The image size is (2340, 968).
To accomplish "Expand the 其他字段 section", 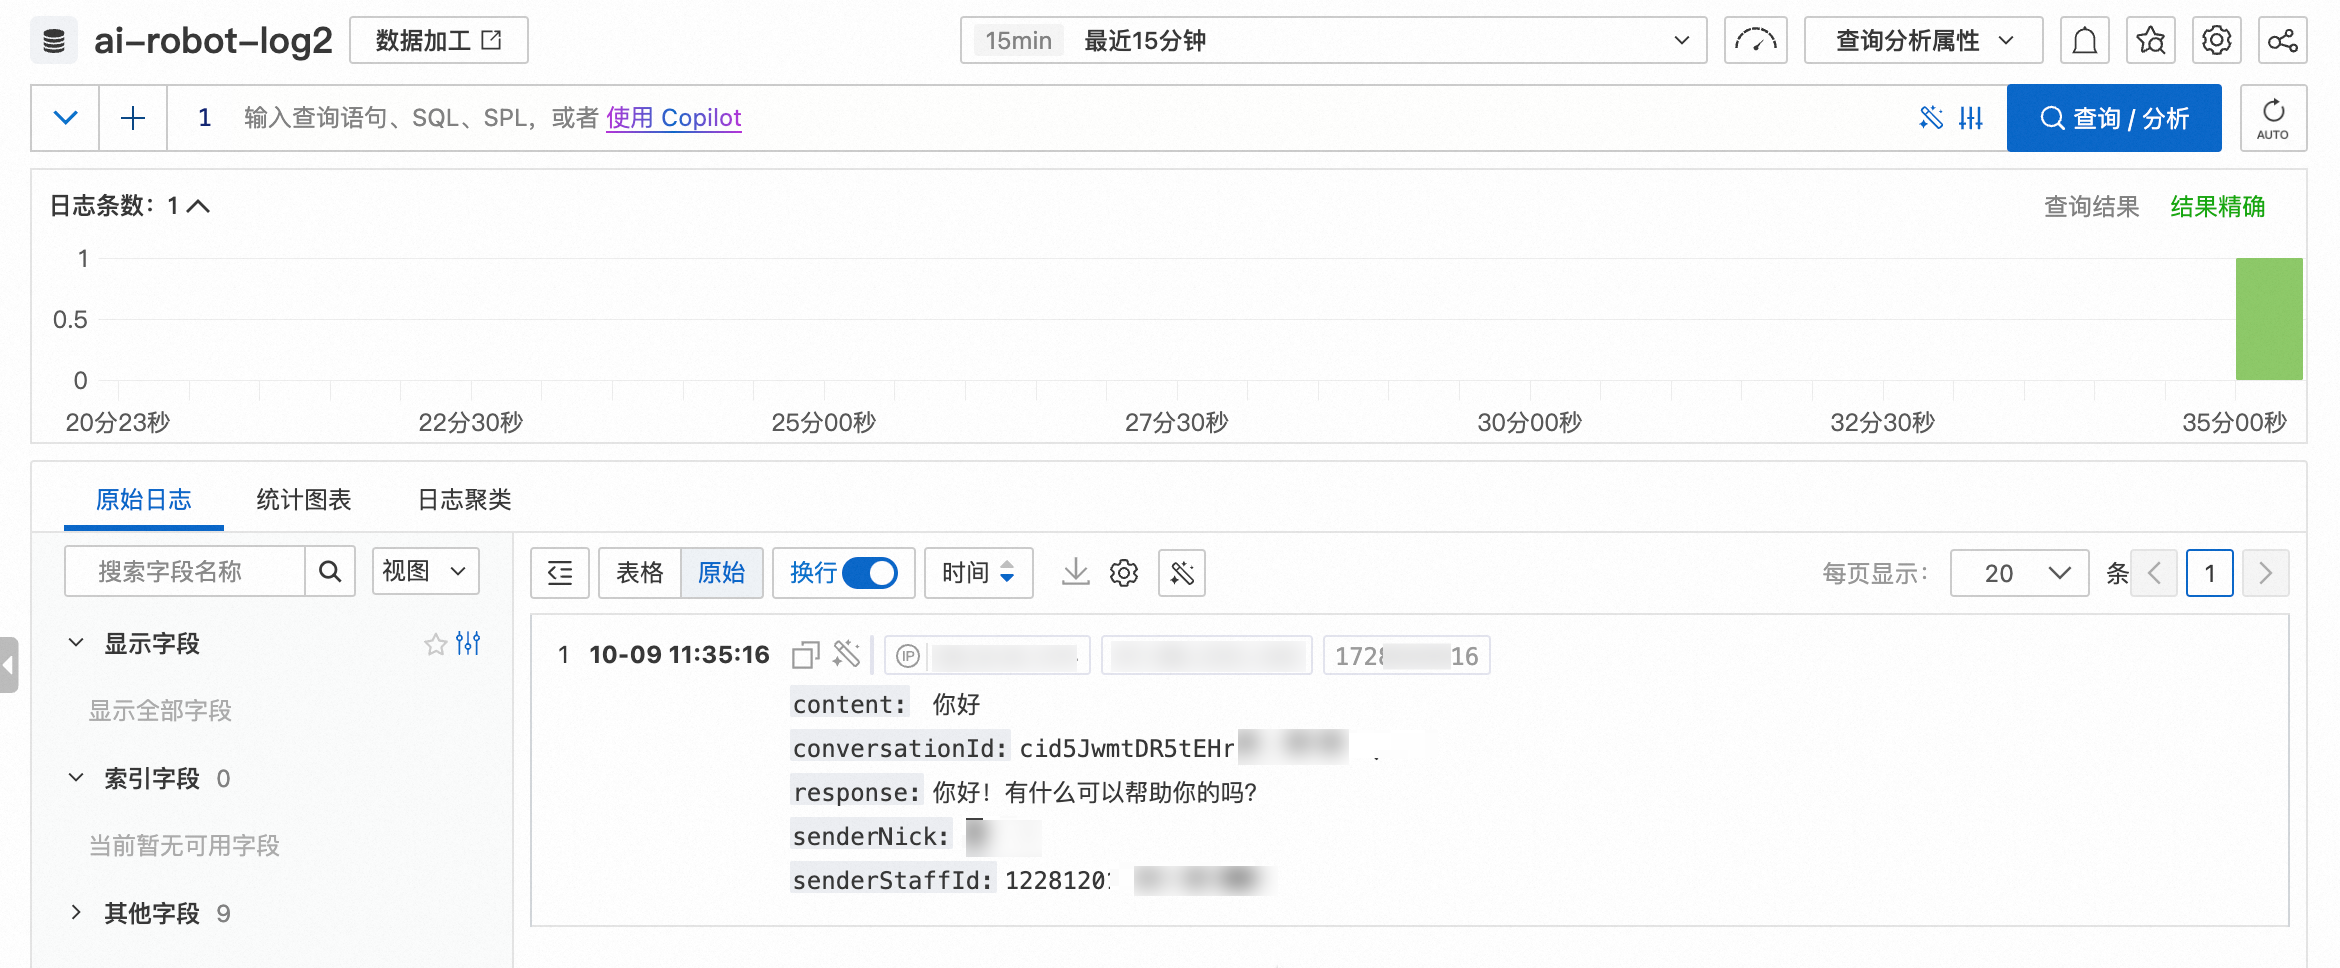I will tap(75, 913).
